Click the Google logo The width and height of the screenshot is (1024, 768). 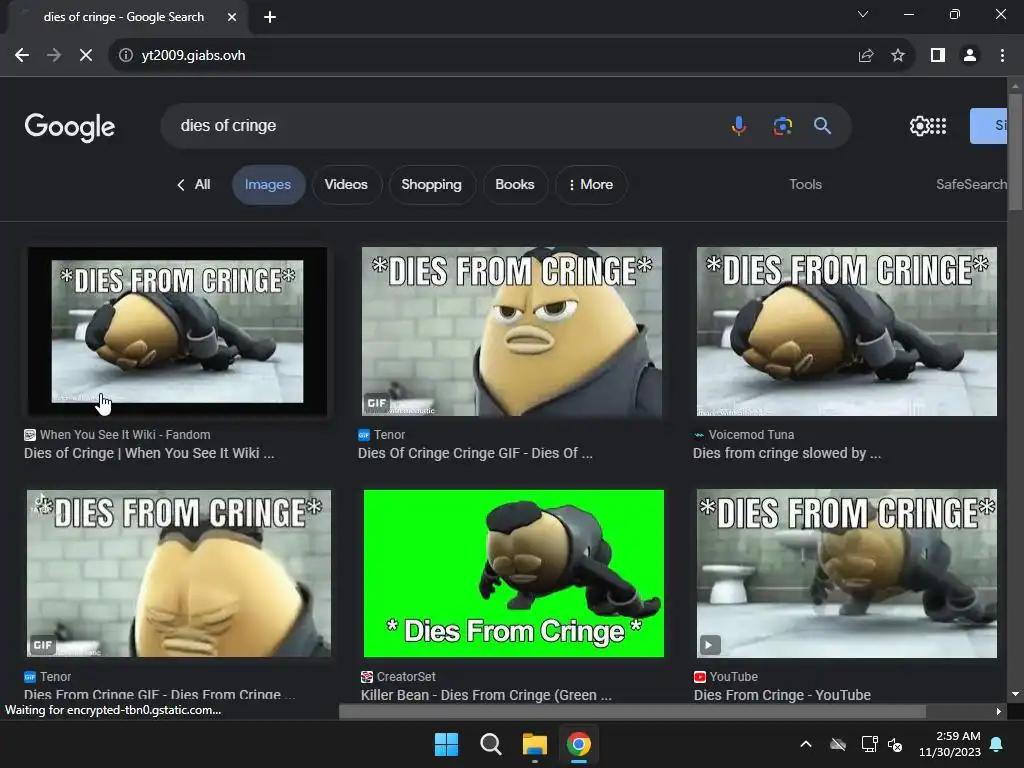[x=70, y=127]
